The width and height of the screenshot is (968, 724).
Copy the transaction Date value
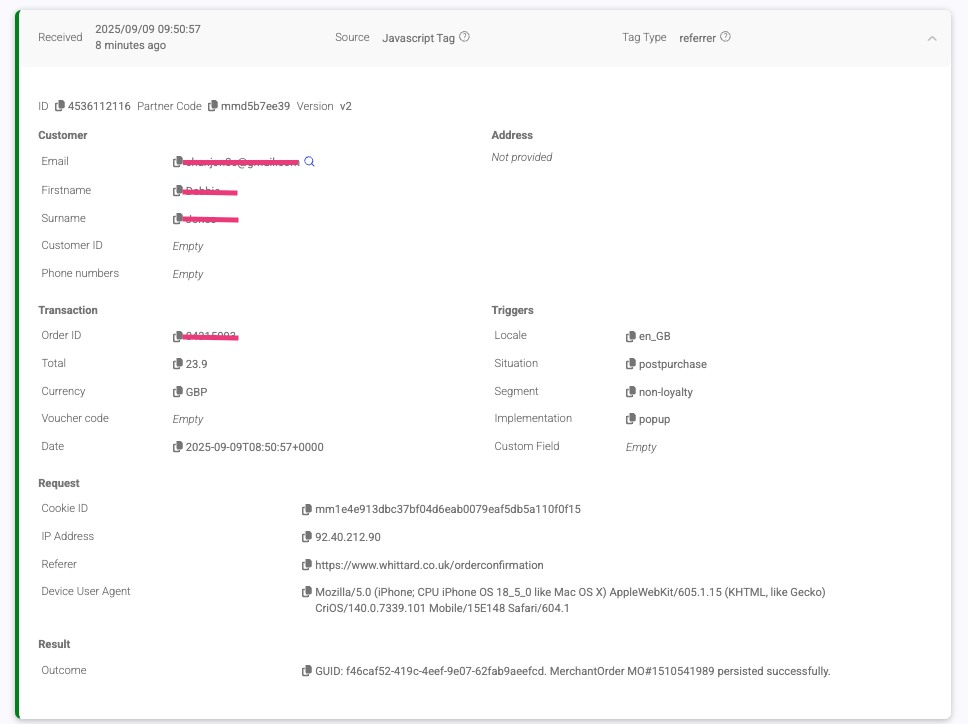click(x=178, y=447)
